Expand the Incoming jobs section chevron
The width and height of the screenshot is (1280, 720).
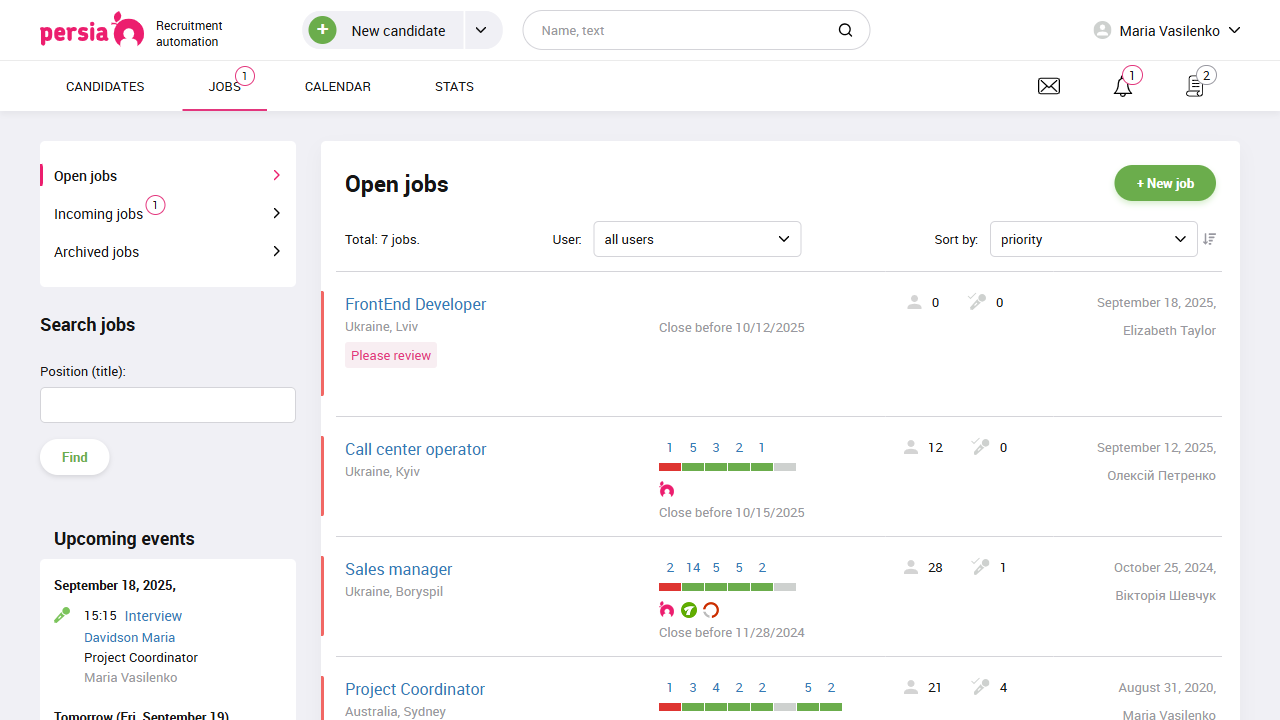(275, 213)
